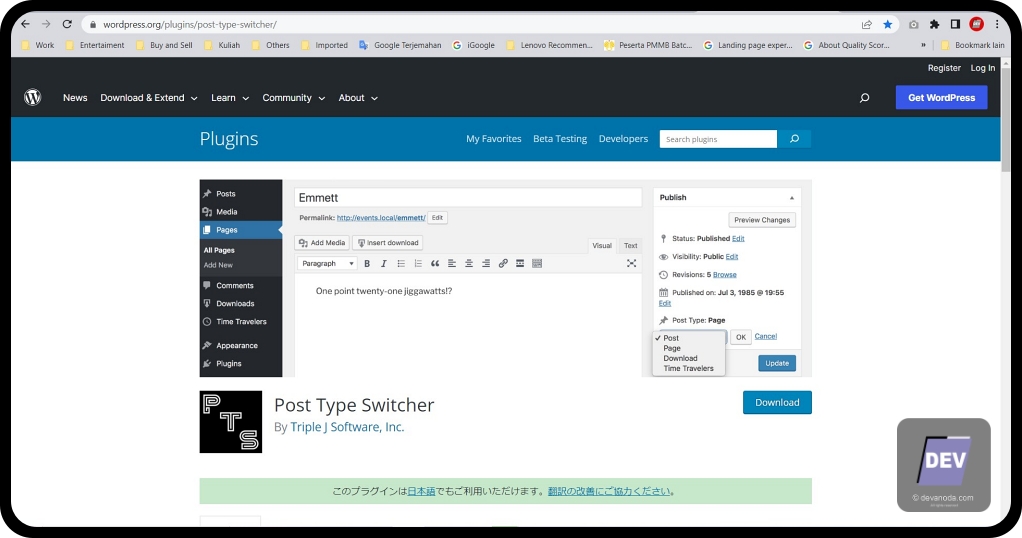Click the share page icon in address bar
1022x538 pixels.
point(866,24)
